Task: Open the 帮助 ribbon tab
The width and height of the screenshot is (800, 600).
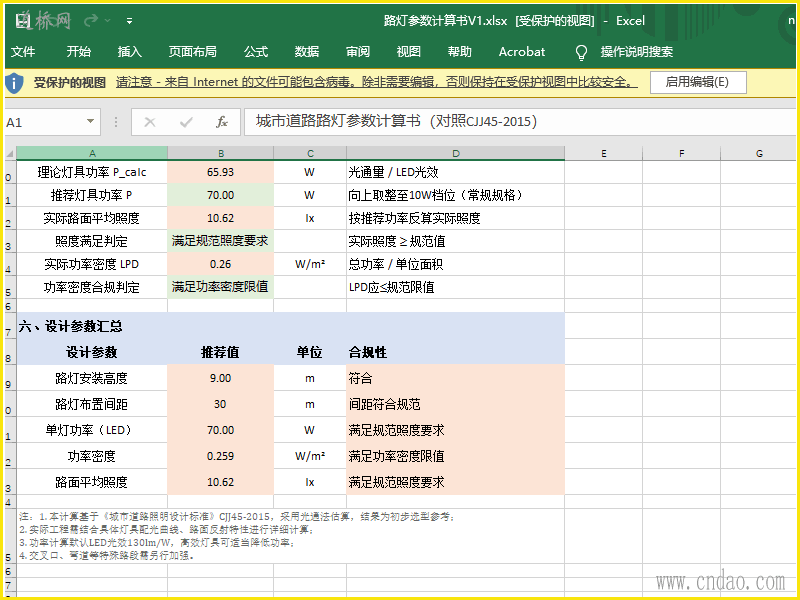Action: (460, 52)
